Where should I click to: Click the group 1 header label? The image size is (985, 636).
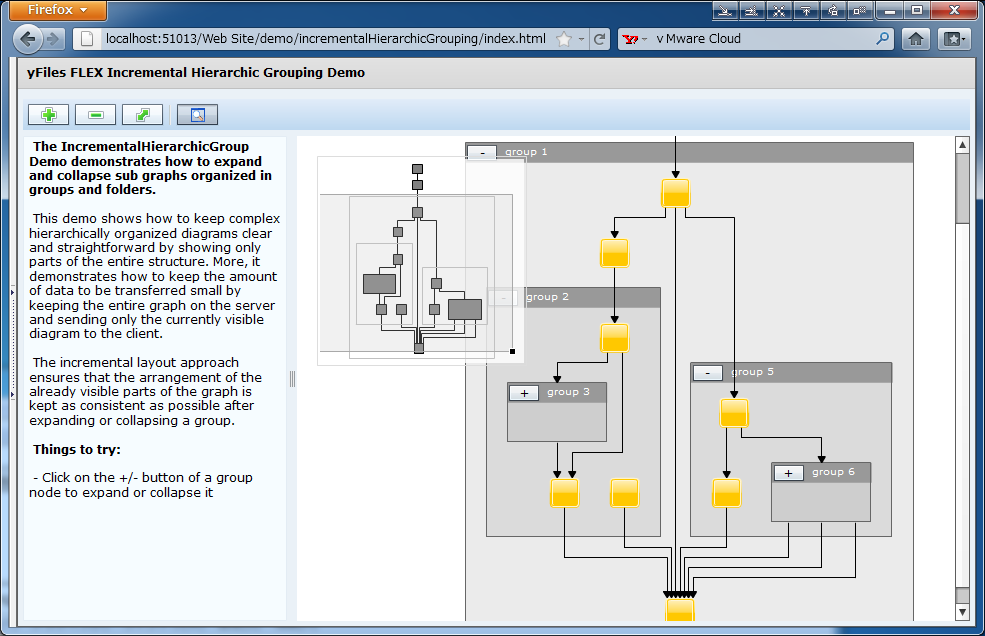coord(526,151)
